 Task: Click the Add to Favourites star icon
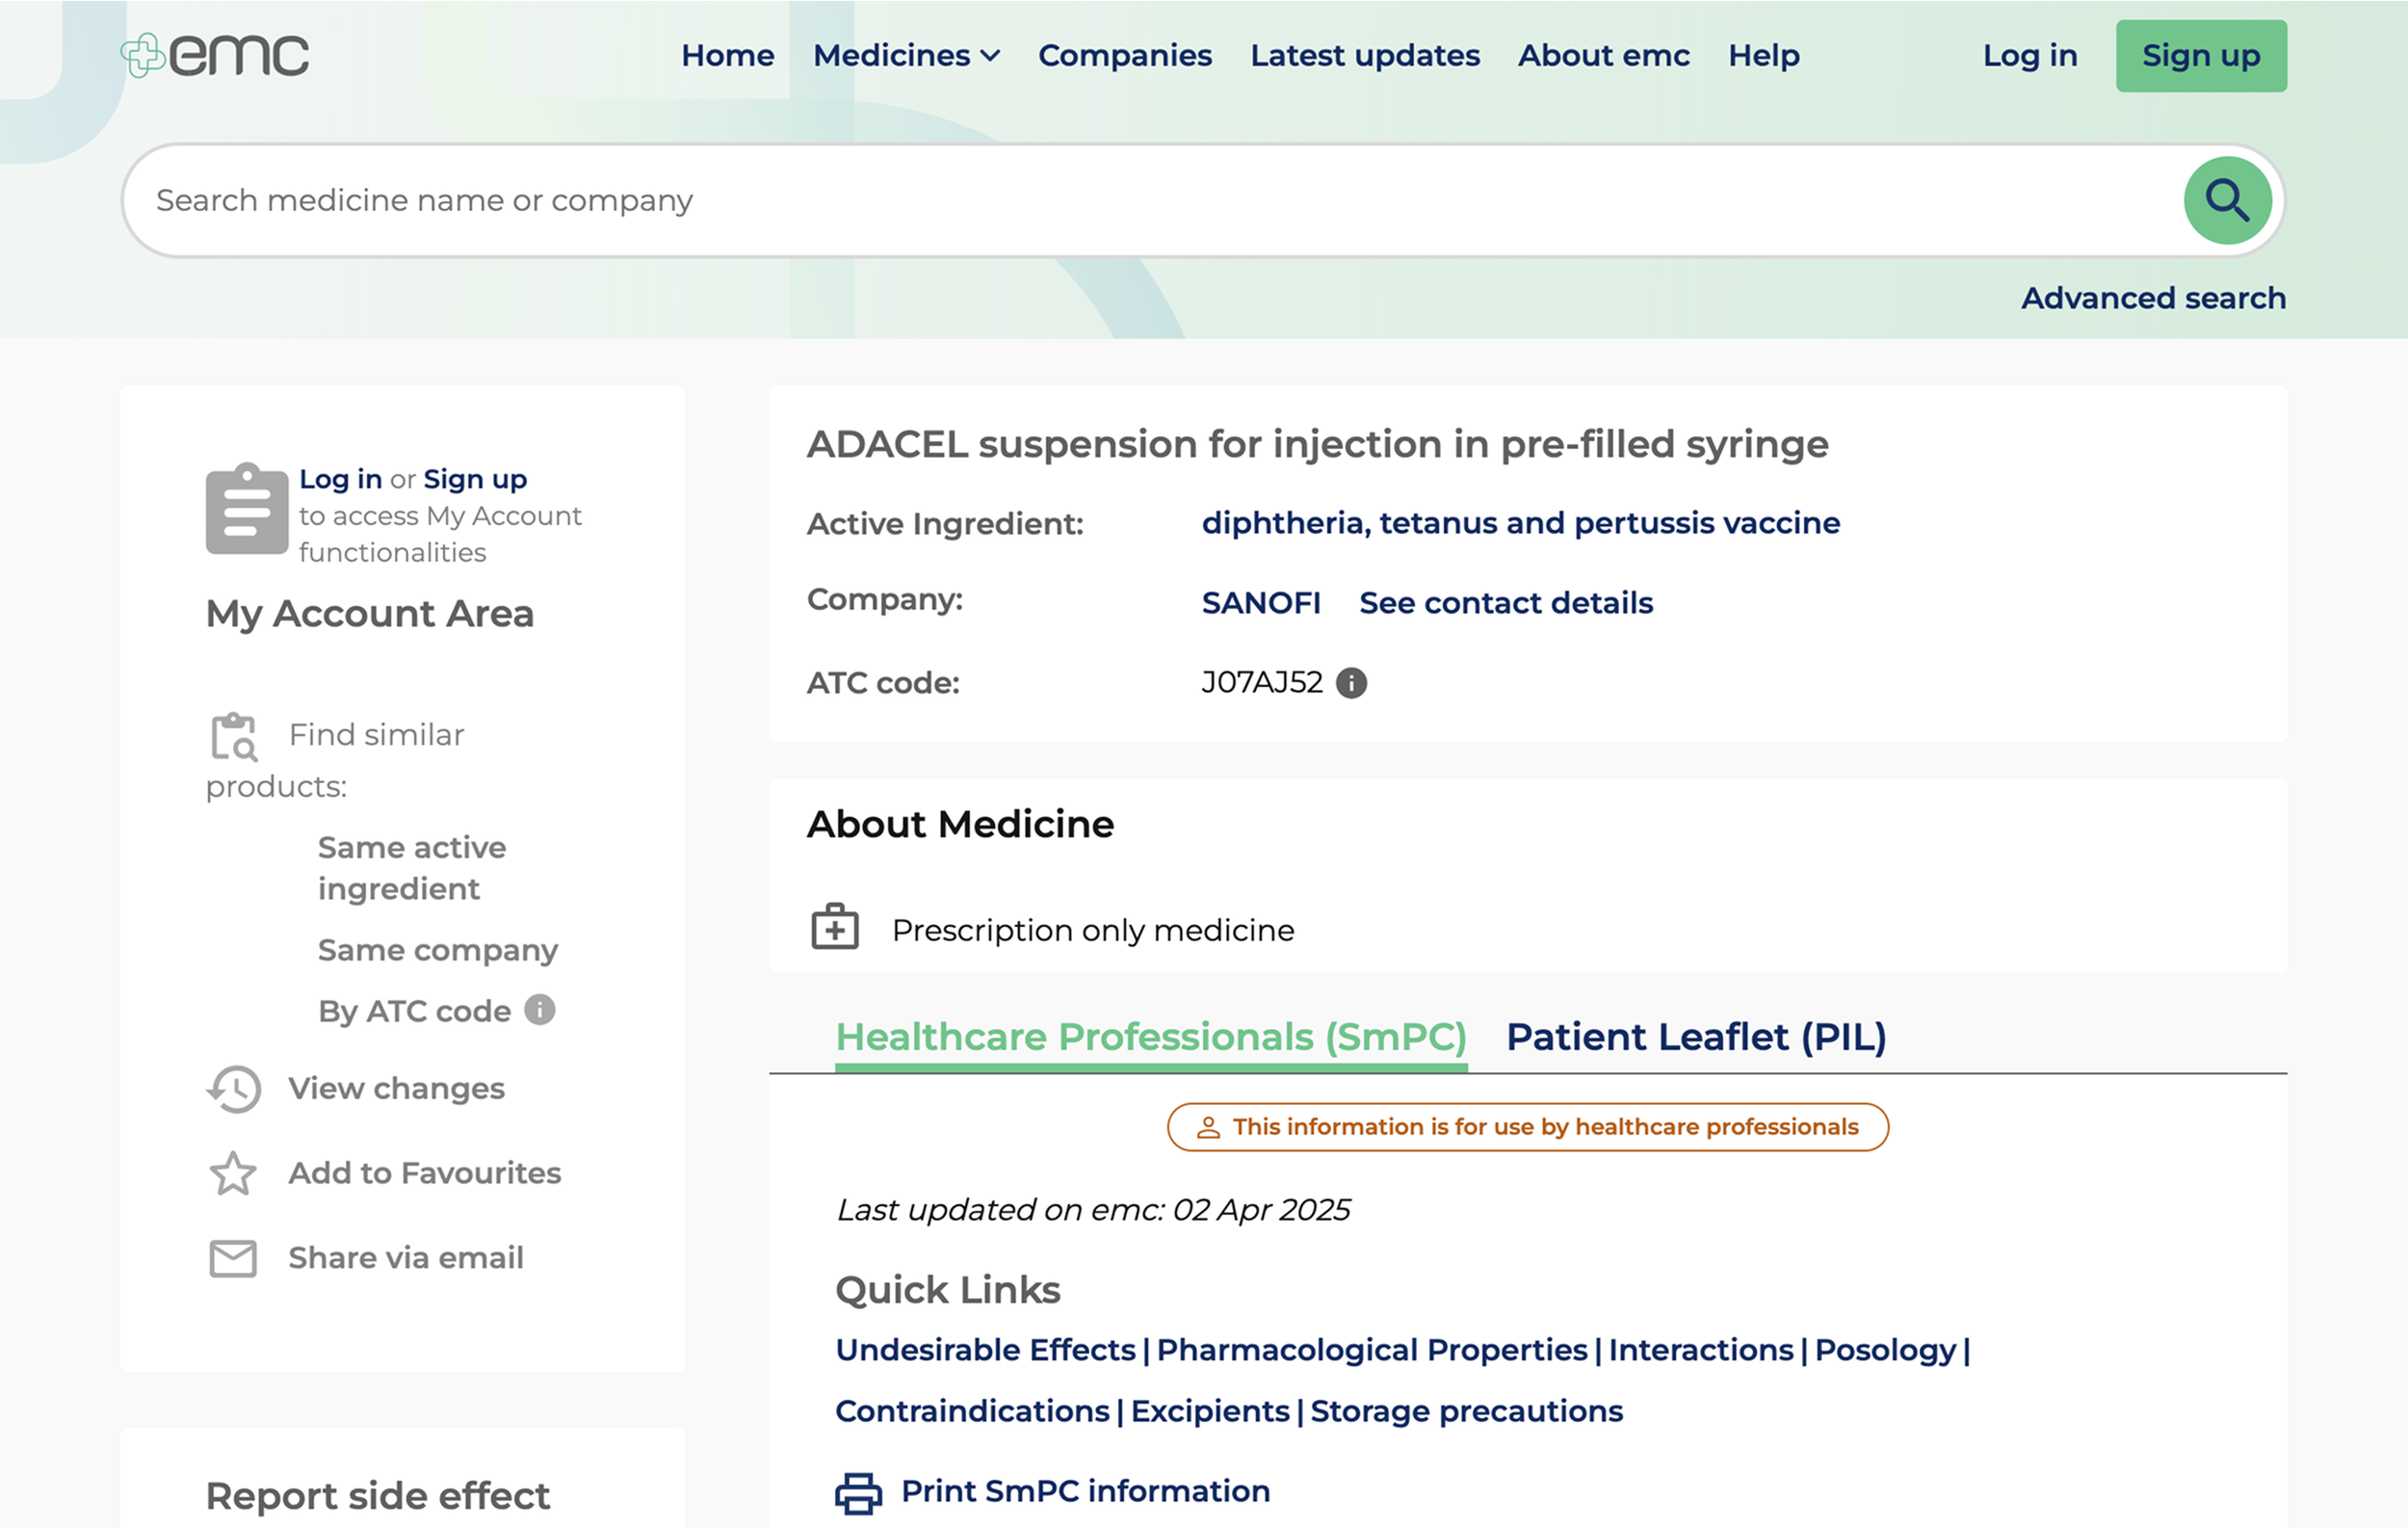tap(233, 1173)
